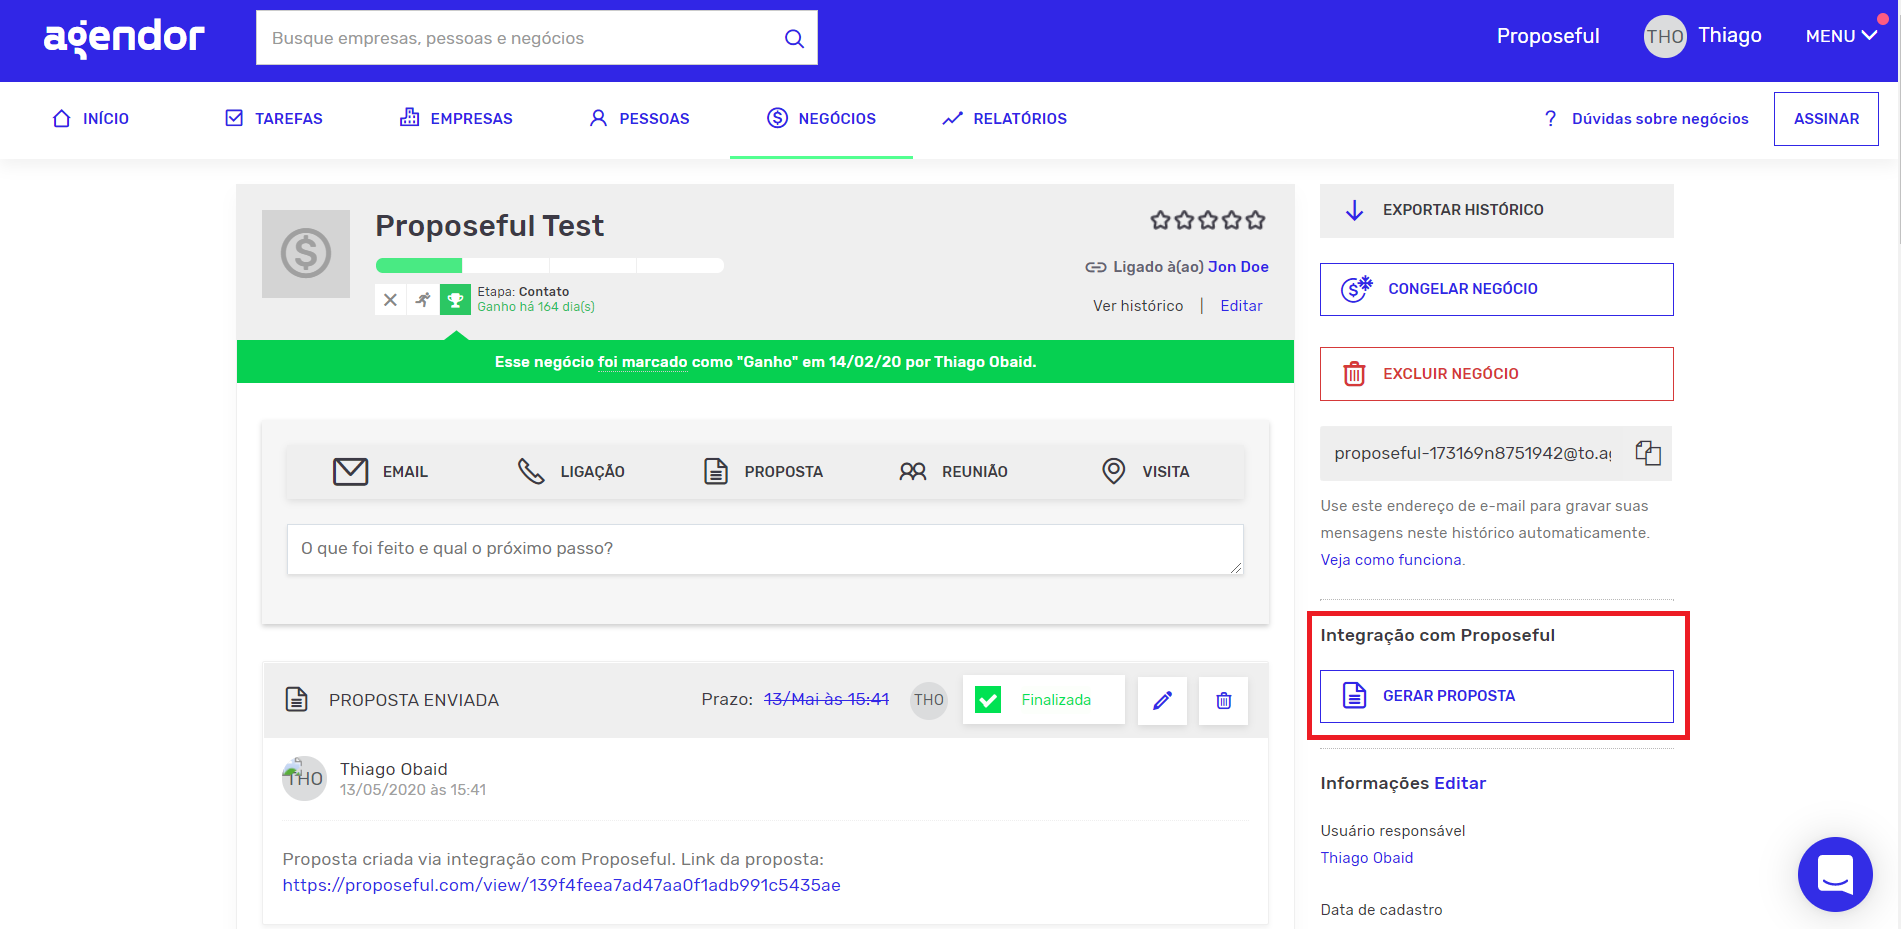Click the foi marcado text in green banner
This screenshot has width=1901, height=929.
(643, 362)
